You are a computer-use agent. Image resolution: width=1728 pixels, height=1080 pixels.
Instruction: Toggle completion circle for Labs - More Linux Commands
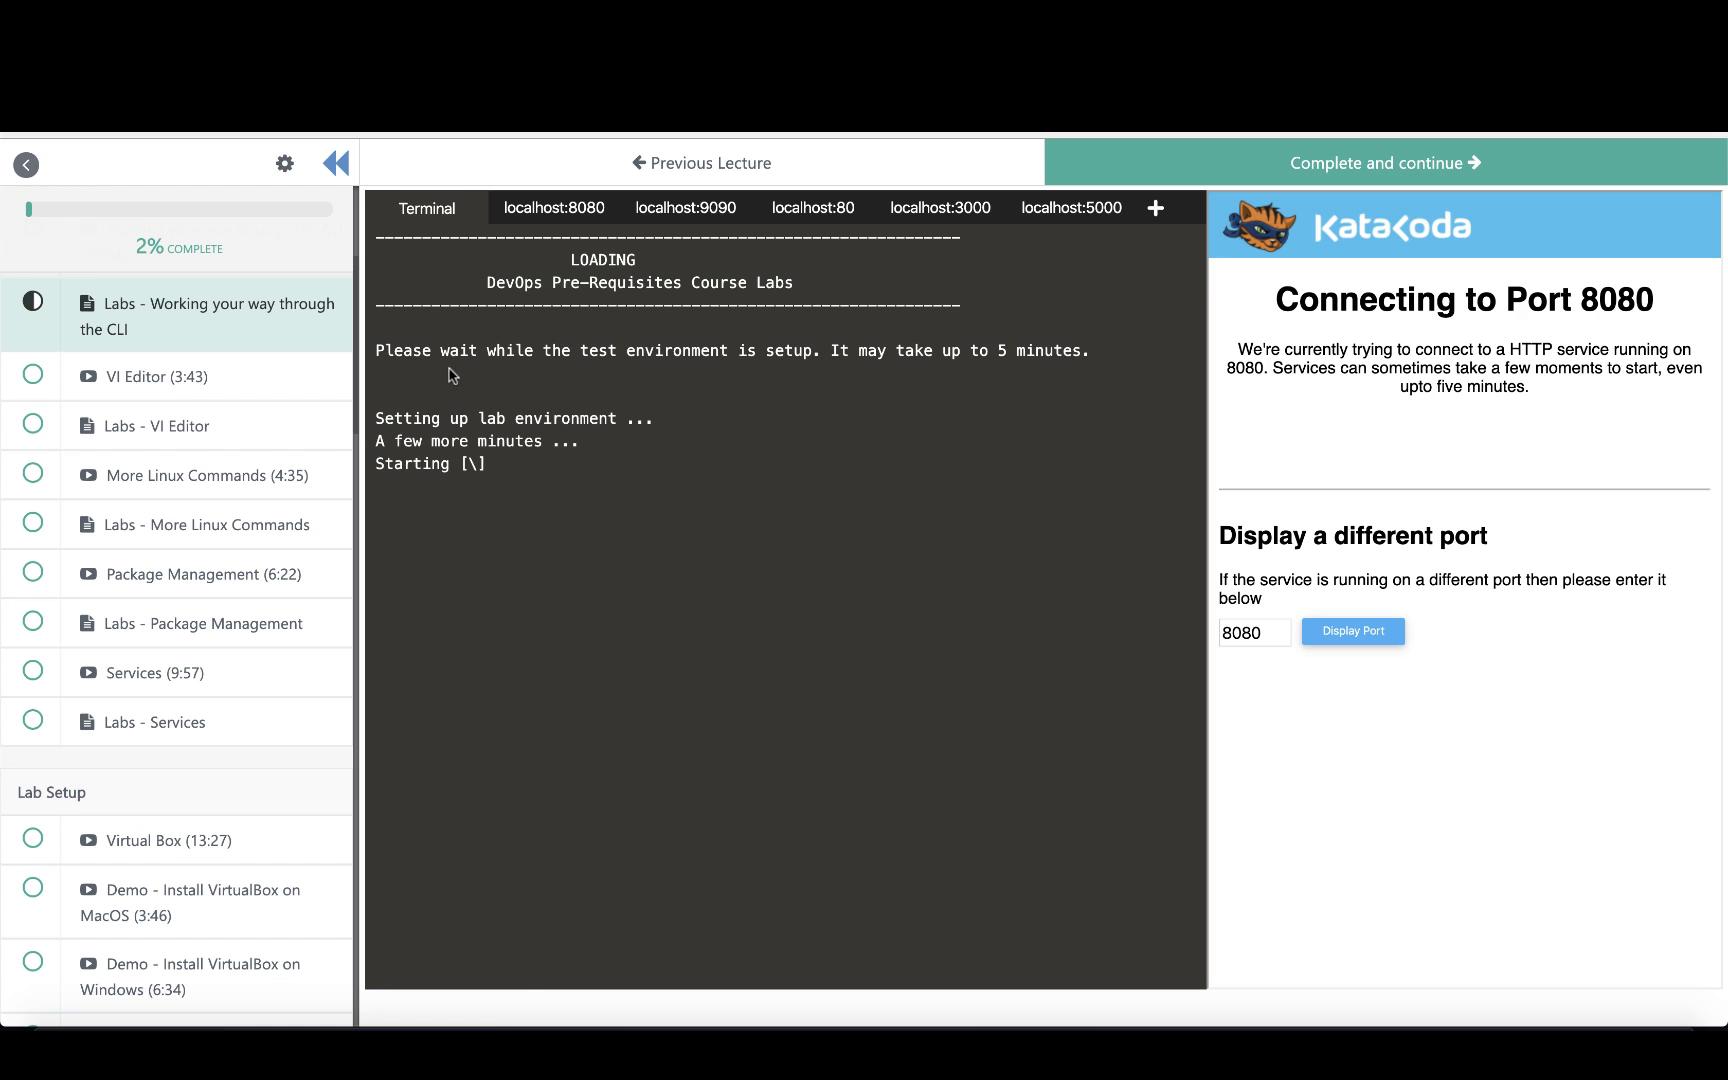[x=33, y=523]
